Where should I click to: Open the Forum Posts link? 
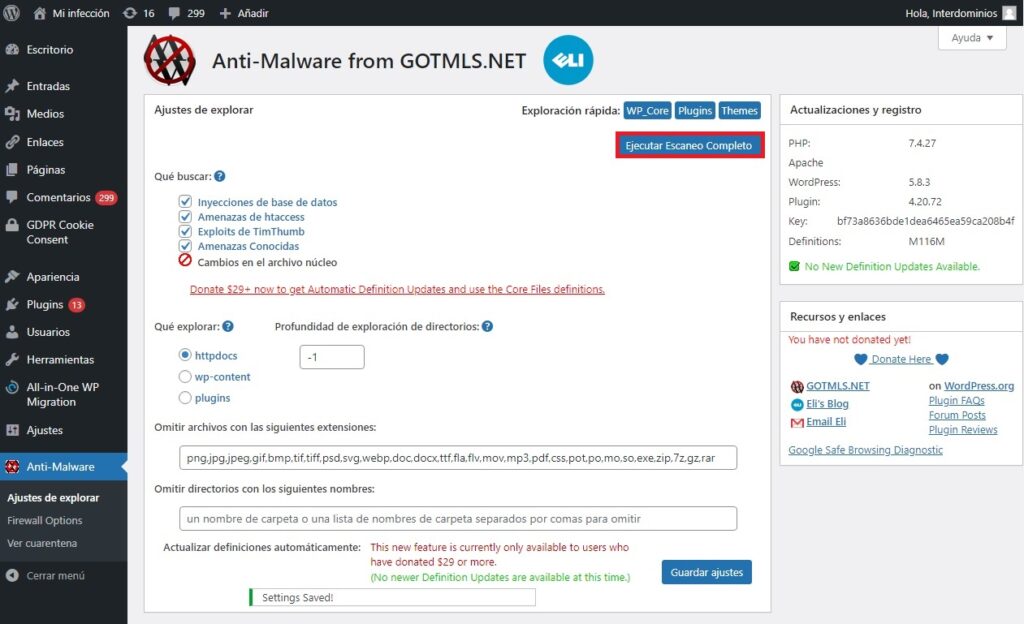pyautogui.click(x=957, y=415)
